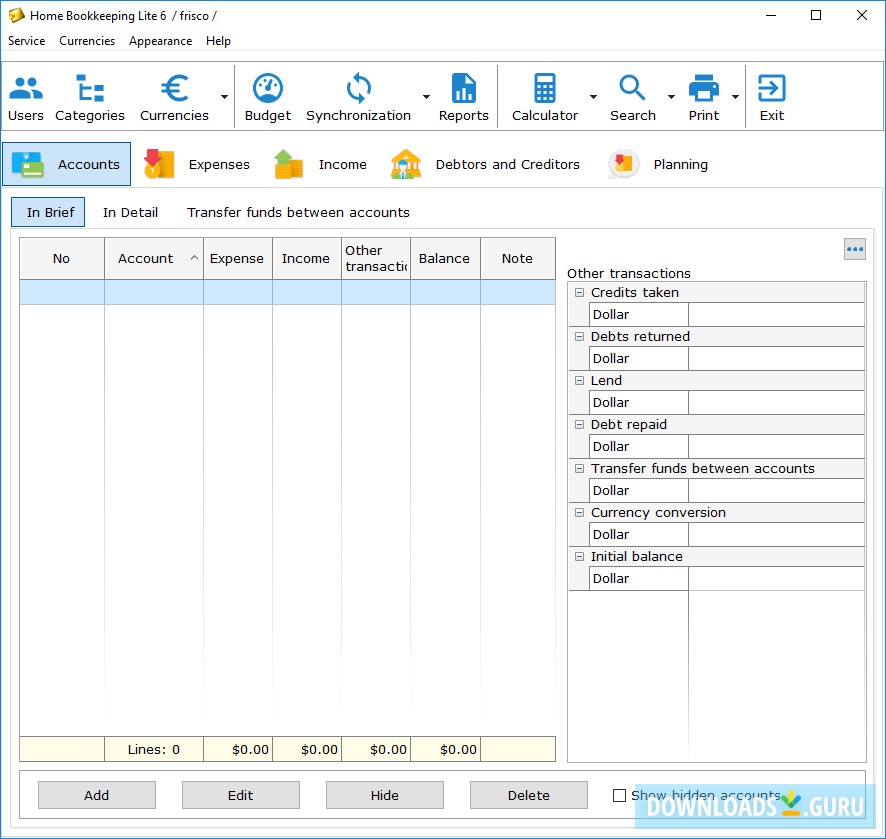886x839 pixels.
Task: Click the Delete button
Action: coord(528,795)
